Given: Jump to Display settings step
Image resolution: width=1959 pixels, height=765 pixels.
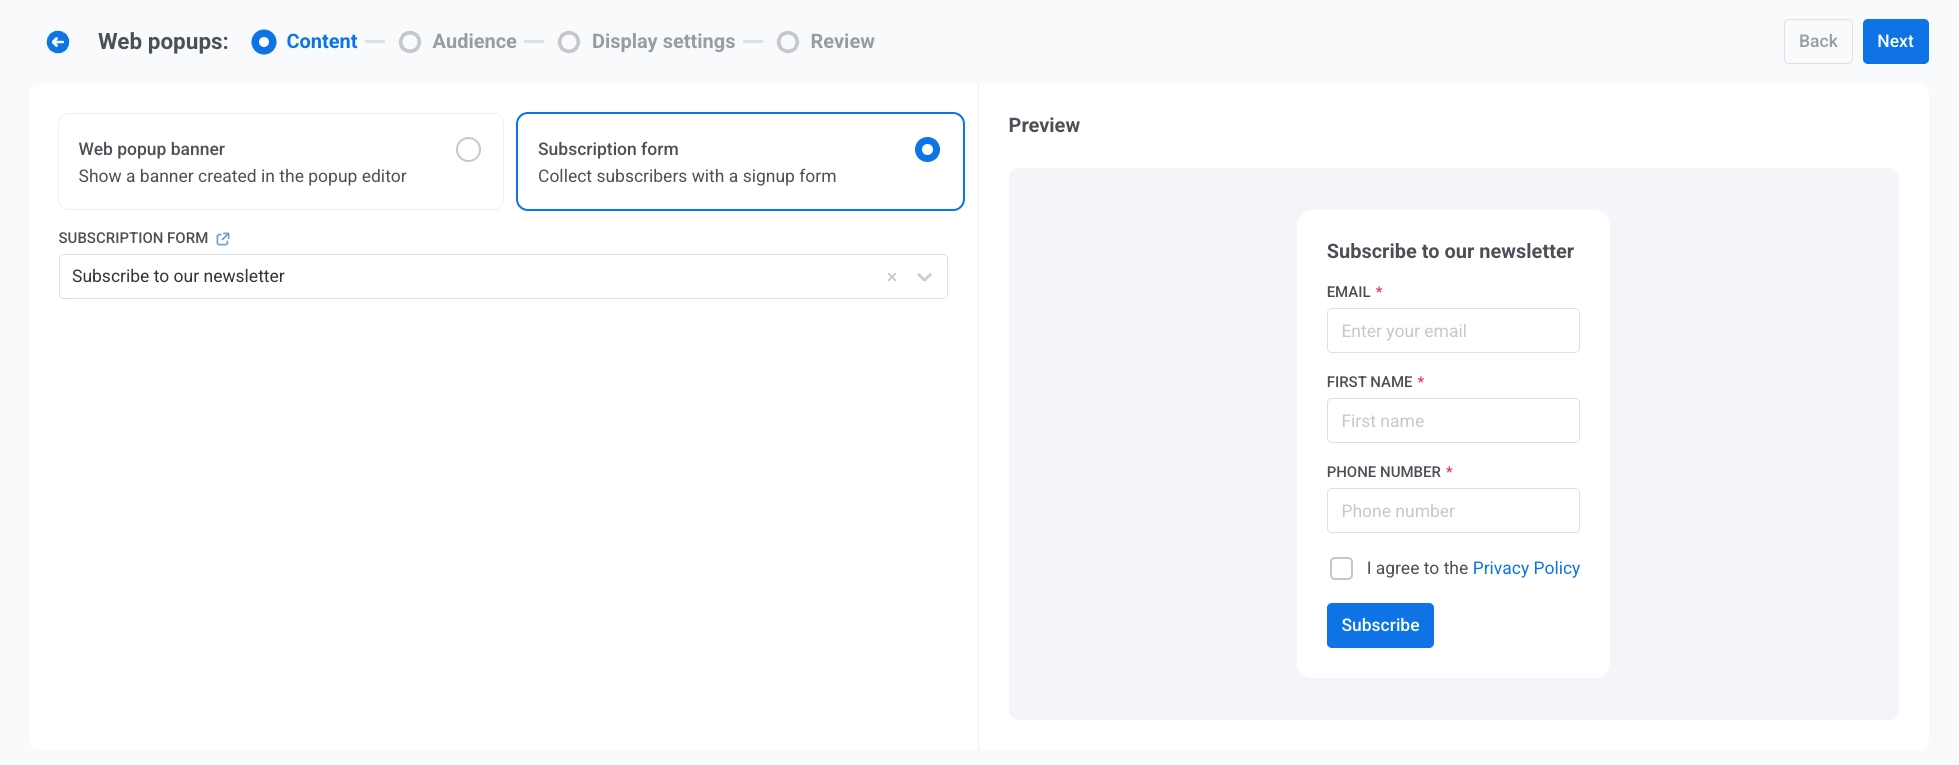Looking at the screenshot, I should pos(647,42).
